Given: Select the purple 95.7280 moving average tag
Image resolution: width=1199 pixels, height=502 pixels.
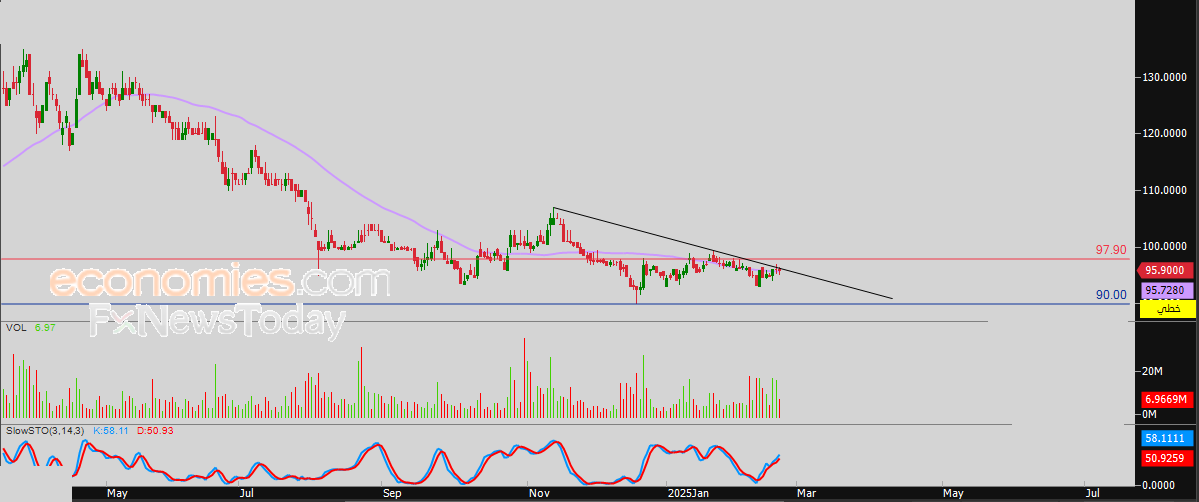Looking at the screenshot, I should [x=1167, y=291].
